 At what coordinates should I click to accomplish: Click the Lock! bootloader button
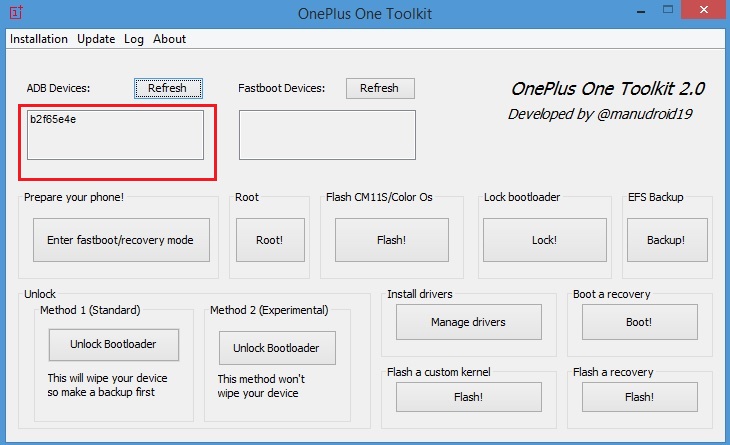point(544,240)
